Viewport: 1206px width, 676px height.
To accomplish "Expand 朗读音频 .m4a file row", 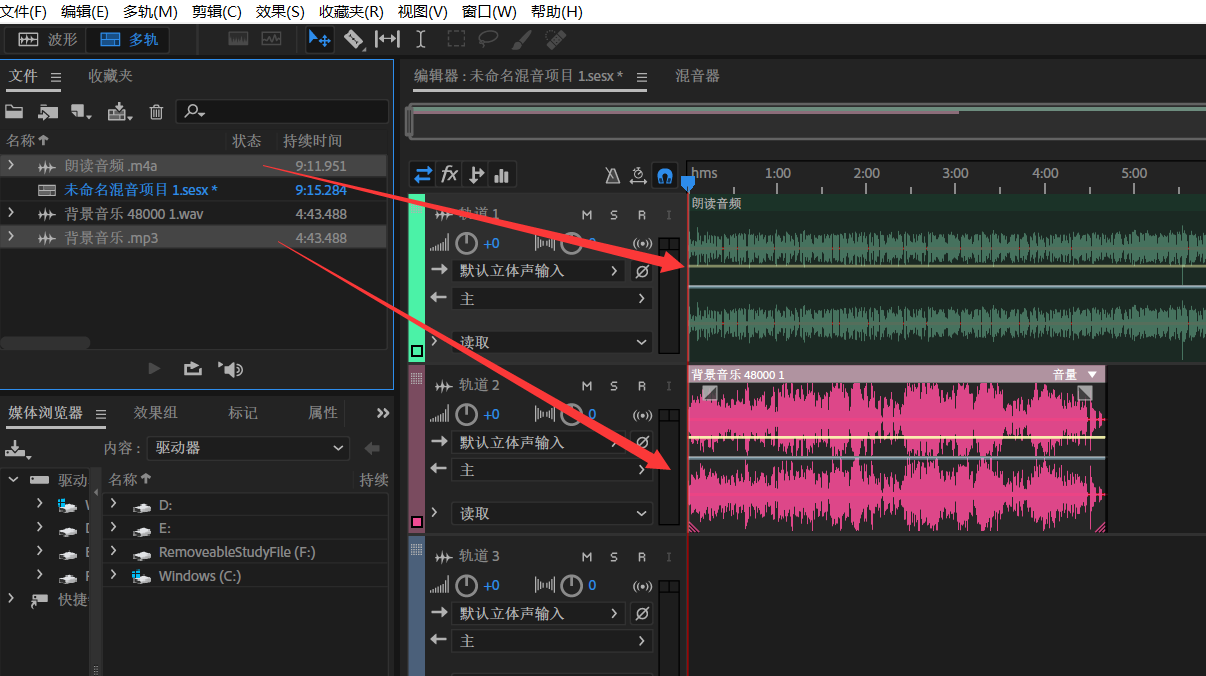I will pyautogui.click(x=11, y=165).
